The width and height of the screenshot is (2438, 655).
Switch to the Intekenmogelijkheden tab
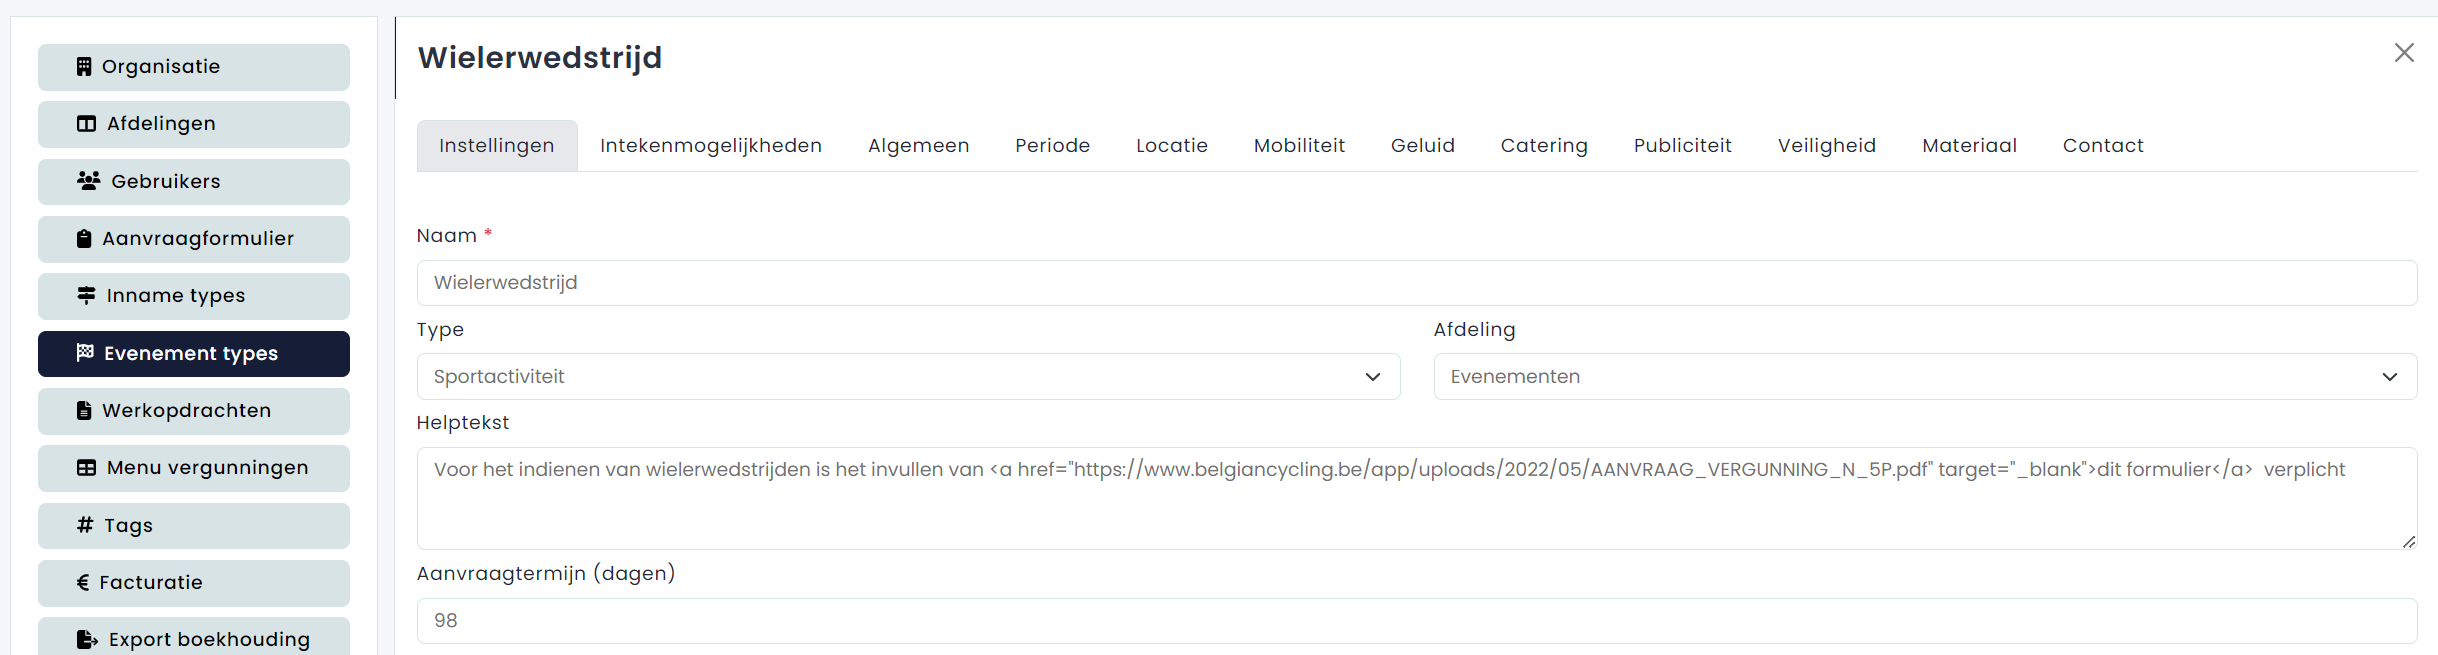pos(711,146)
